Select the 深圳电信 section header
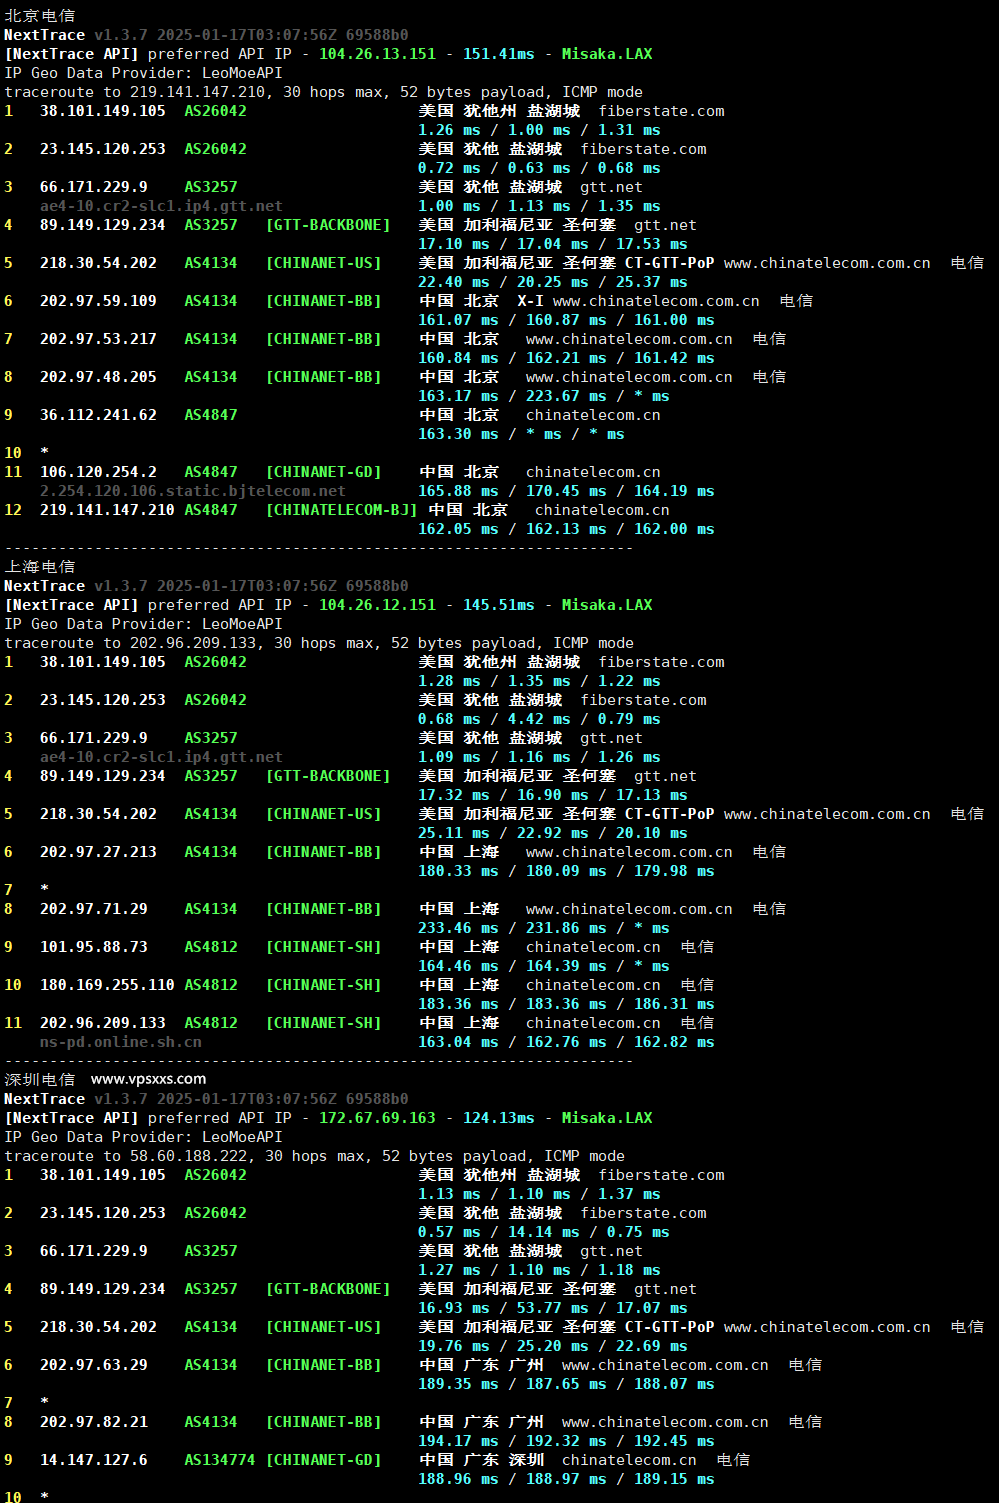The image size is (999, 1503). [37, 1079]
